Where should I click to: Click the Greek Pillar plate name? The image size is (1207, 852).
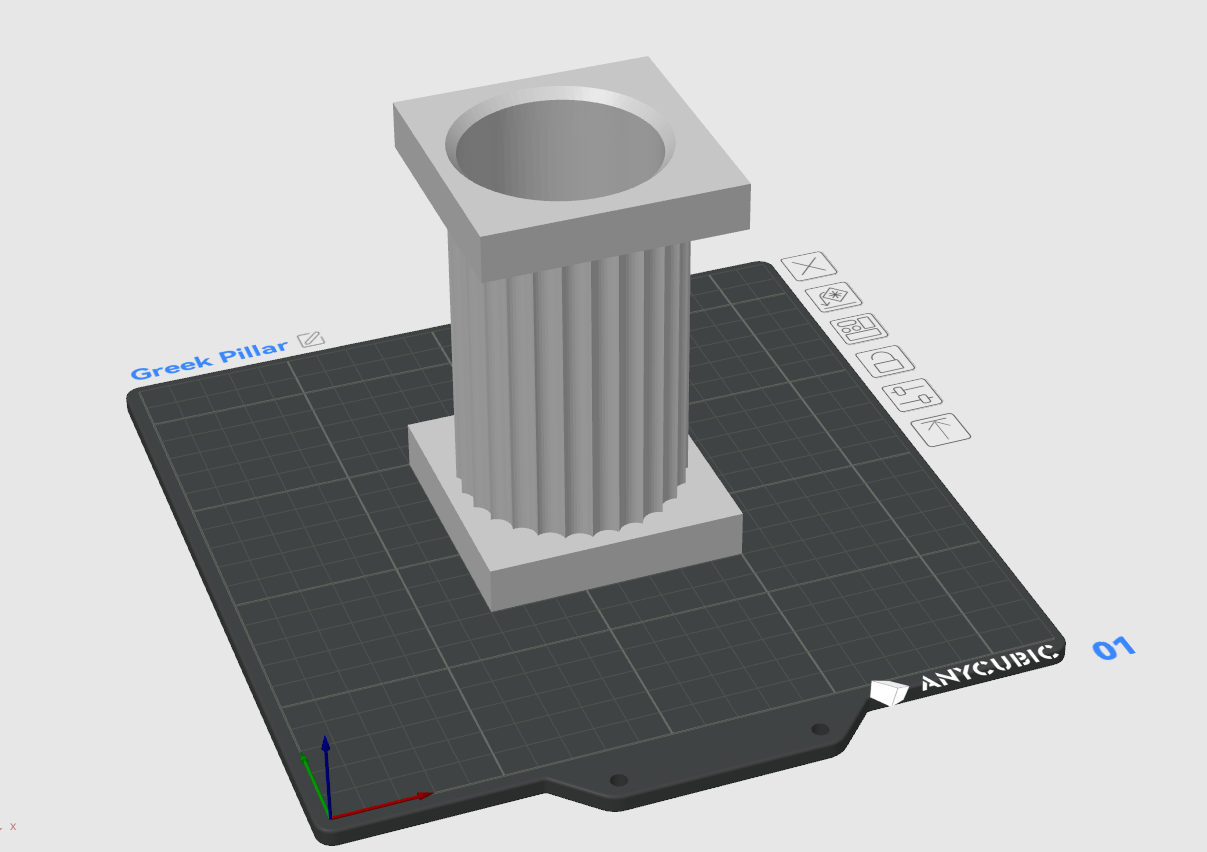pos(210,360)
